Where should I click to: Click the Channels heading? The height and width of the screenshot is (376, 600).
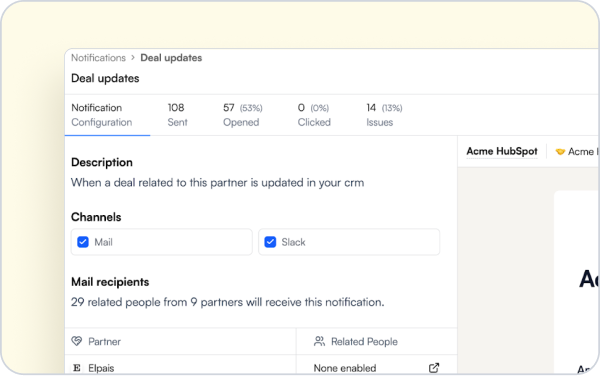96,217
